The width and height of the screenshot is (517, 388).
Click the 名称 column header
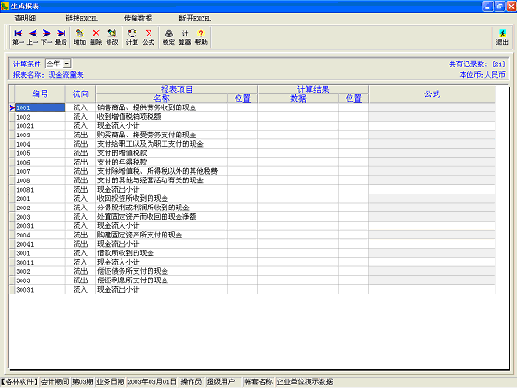[161, 98]
